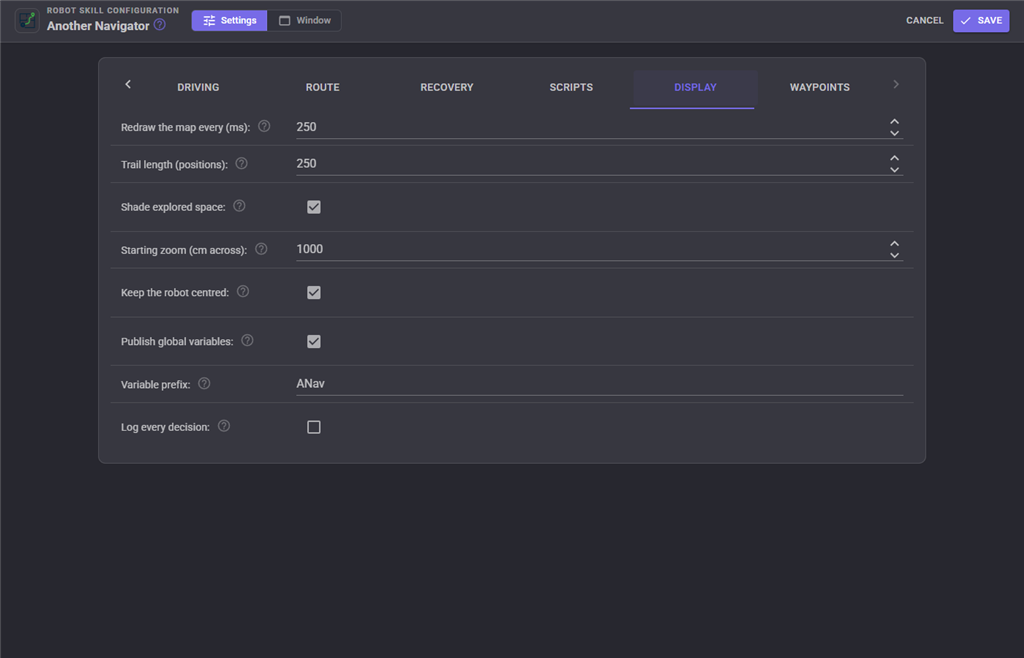Show help for Variable prefix
This screenshot has width=1024, height=658.
204,383
